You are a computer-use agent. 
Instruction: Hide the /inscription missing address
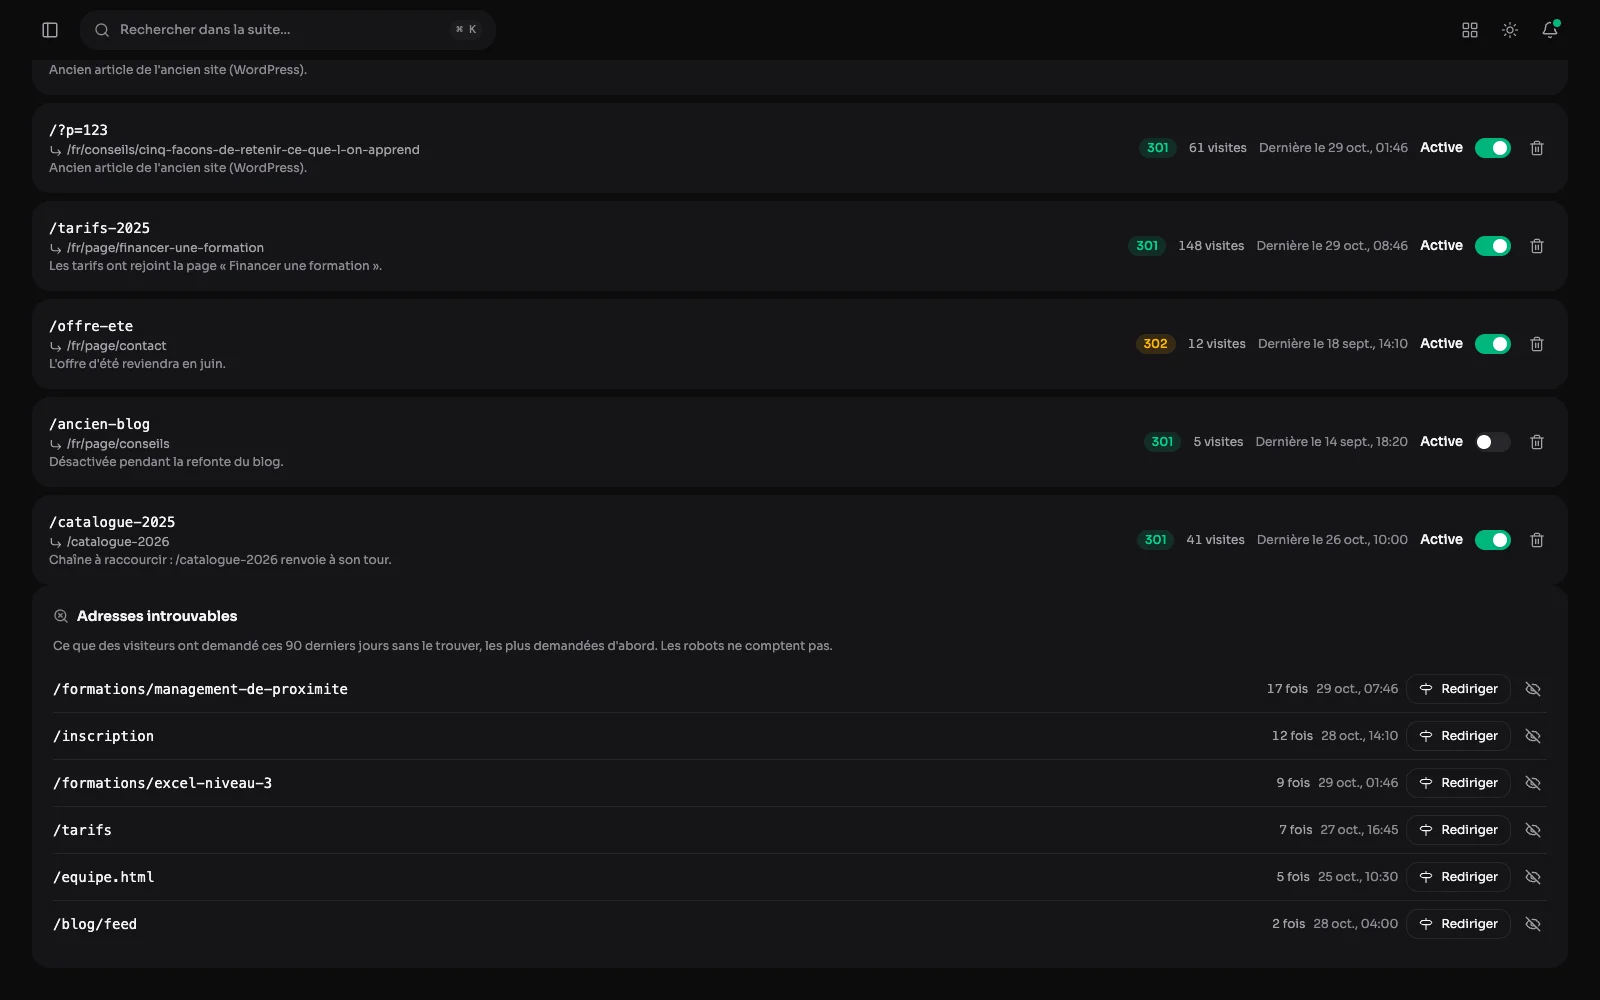coord(1533,736)
